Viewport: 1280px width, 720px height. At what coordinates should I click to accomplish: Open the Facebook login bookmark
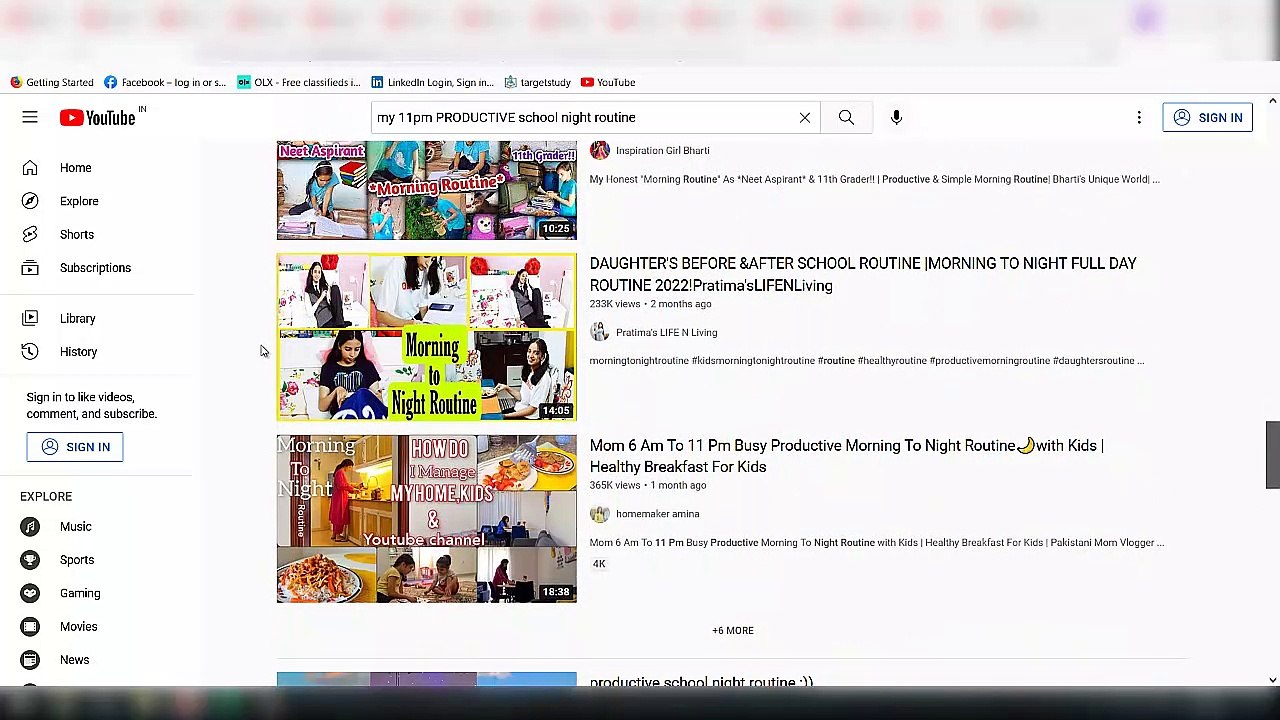pyautogui.click(x=165, y=82)
